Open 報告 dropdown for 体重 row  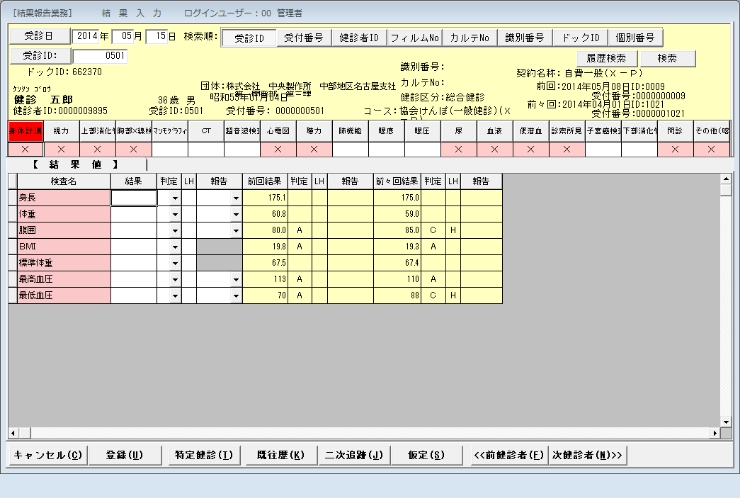pyautogui.click(x=236, y=214)
